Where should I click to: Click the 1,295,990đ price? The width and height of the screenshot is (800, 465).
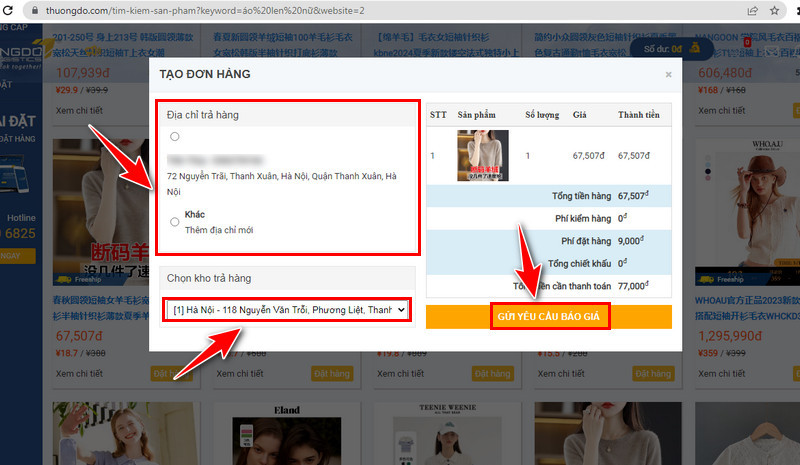730,336
